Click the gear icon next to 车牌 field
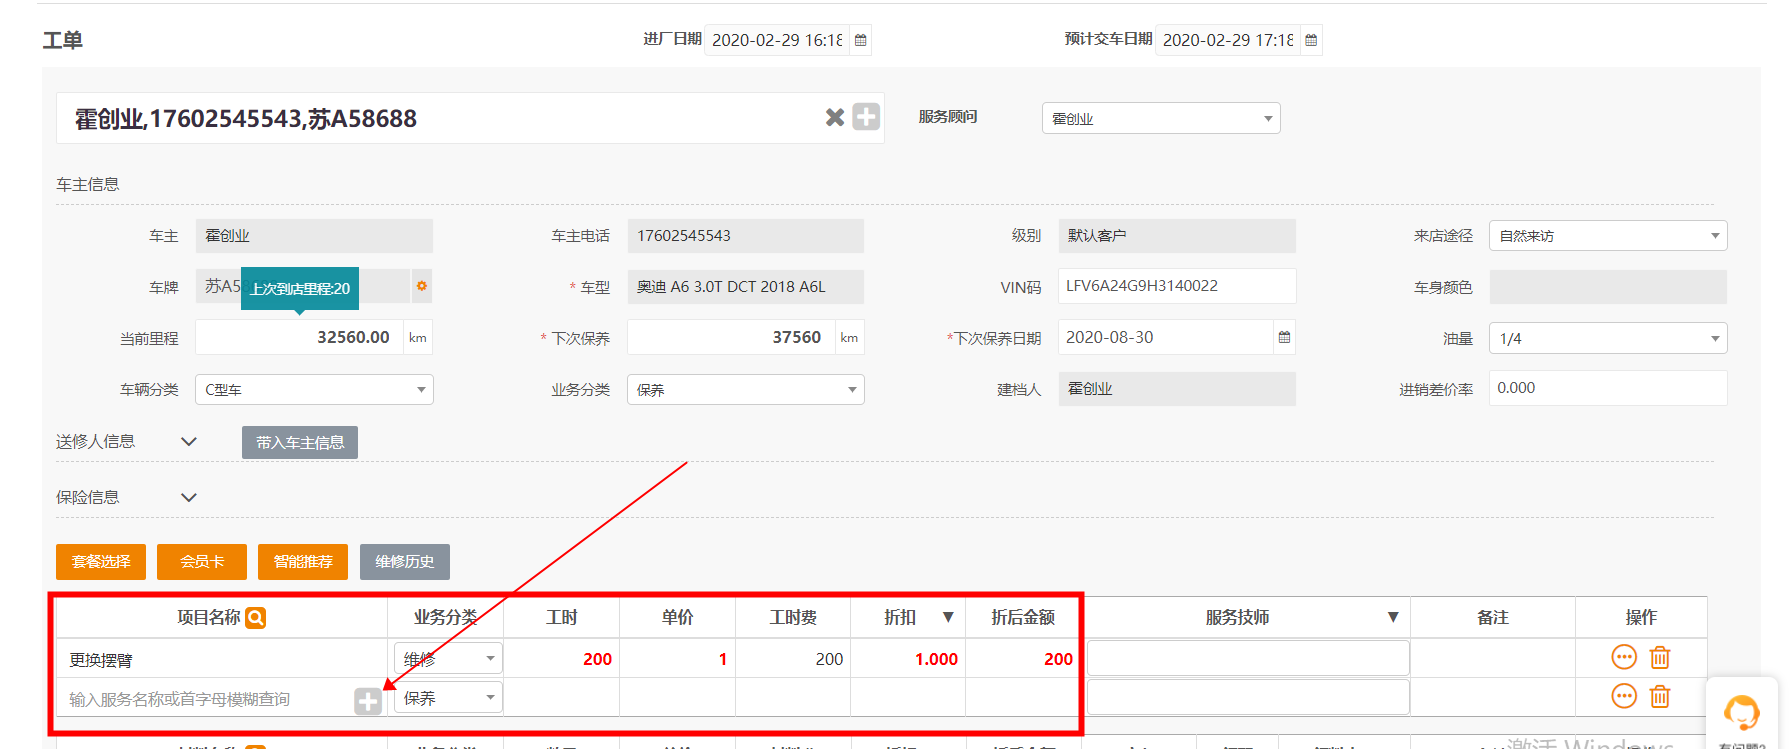 pos(422,286)
